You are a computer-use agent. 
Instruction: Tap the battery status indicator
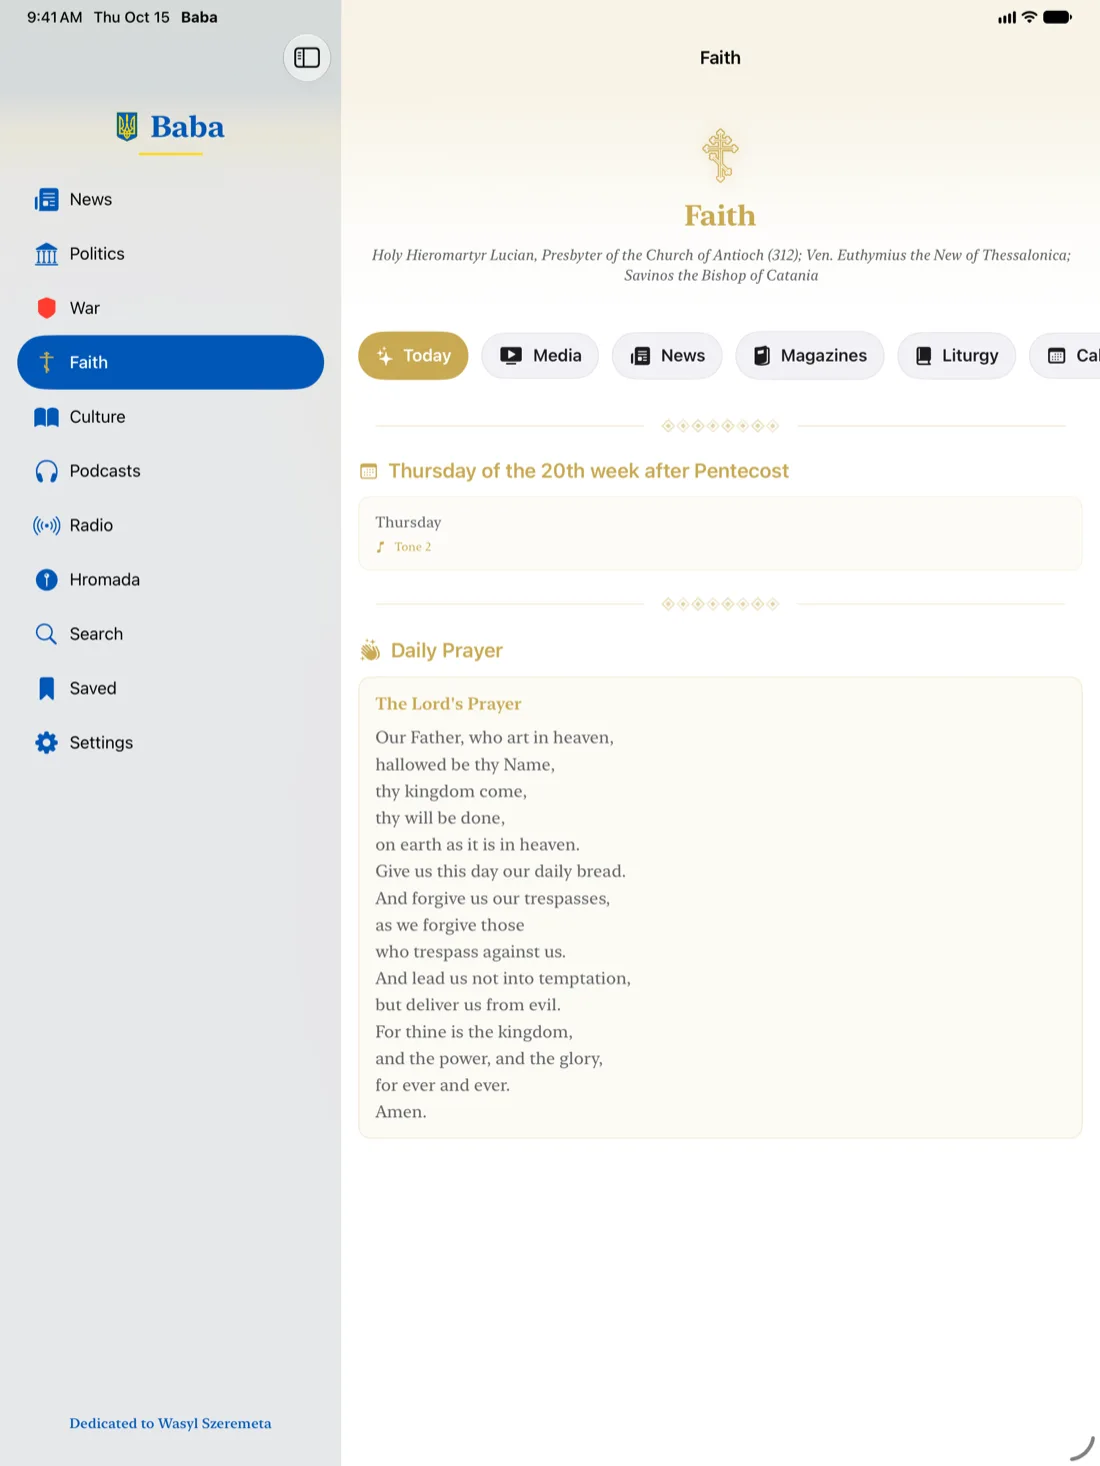pos(1057,17)
